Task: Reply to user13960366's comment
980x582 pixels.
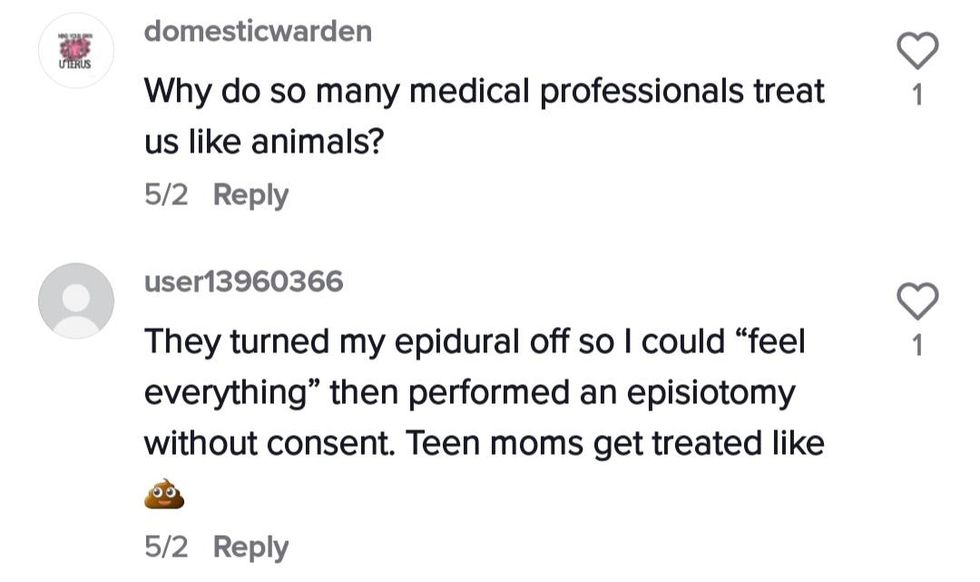Action: pos(251,547)
